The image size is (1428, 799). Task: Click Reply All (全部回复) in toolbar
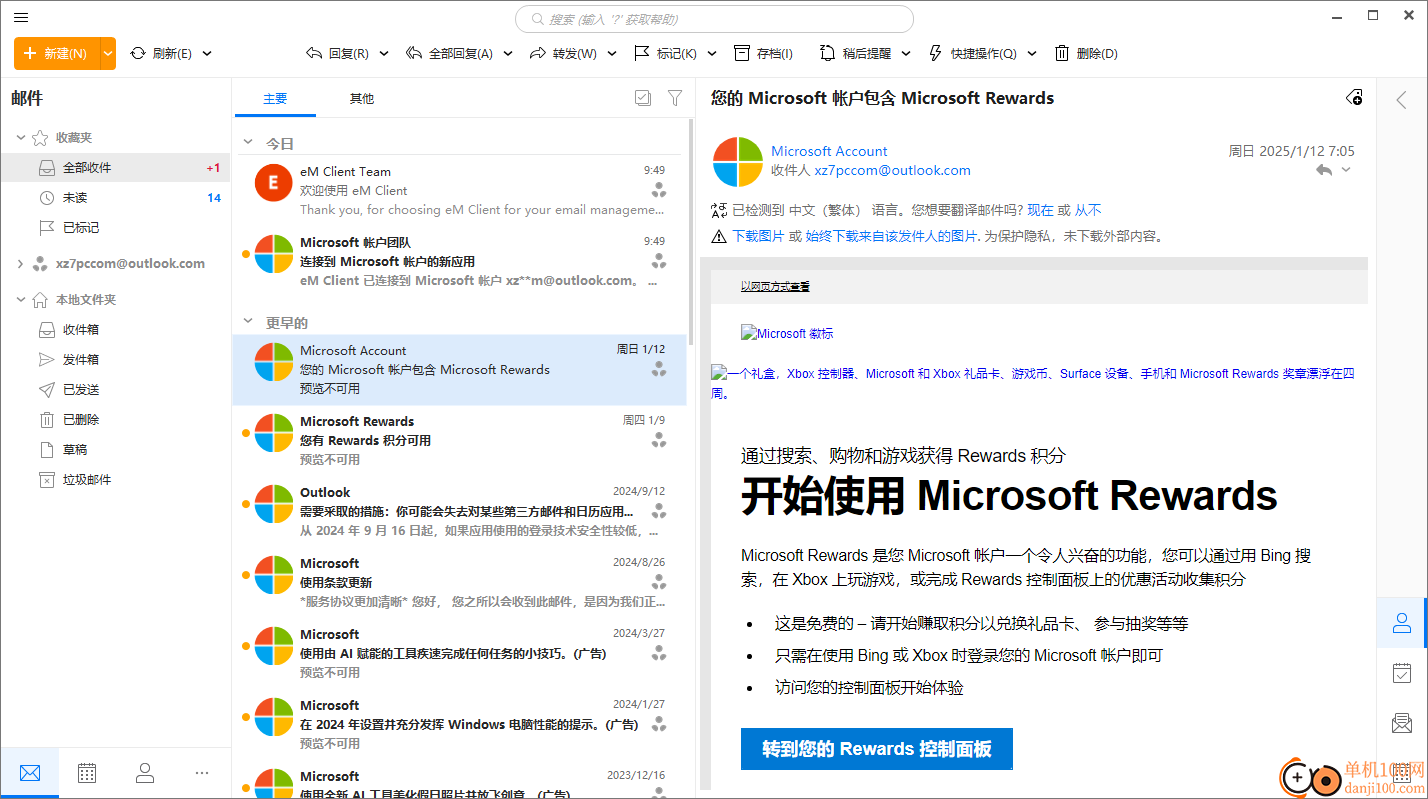(x=449, y=53)
